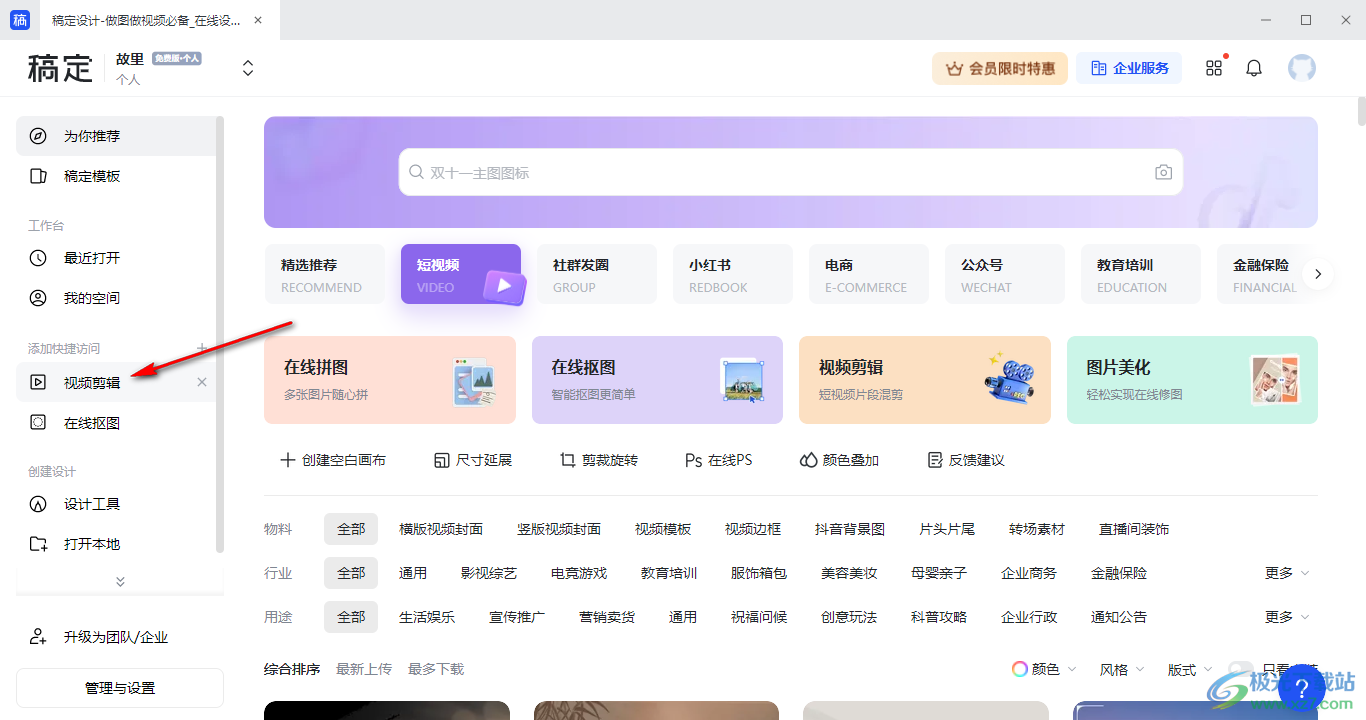Expand 更多 in the 行业 row
The height and width of the screenshot is (720, 1366).
[x=1287, y=573]
